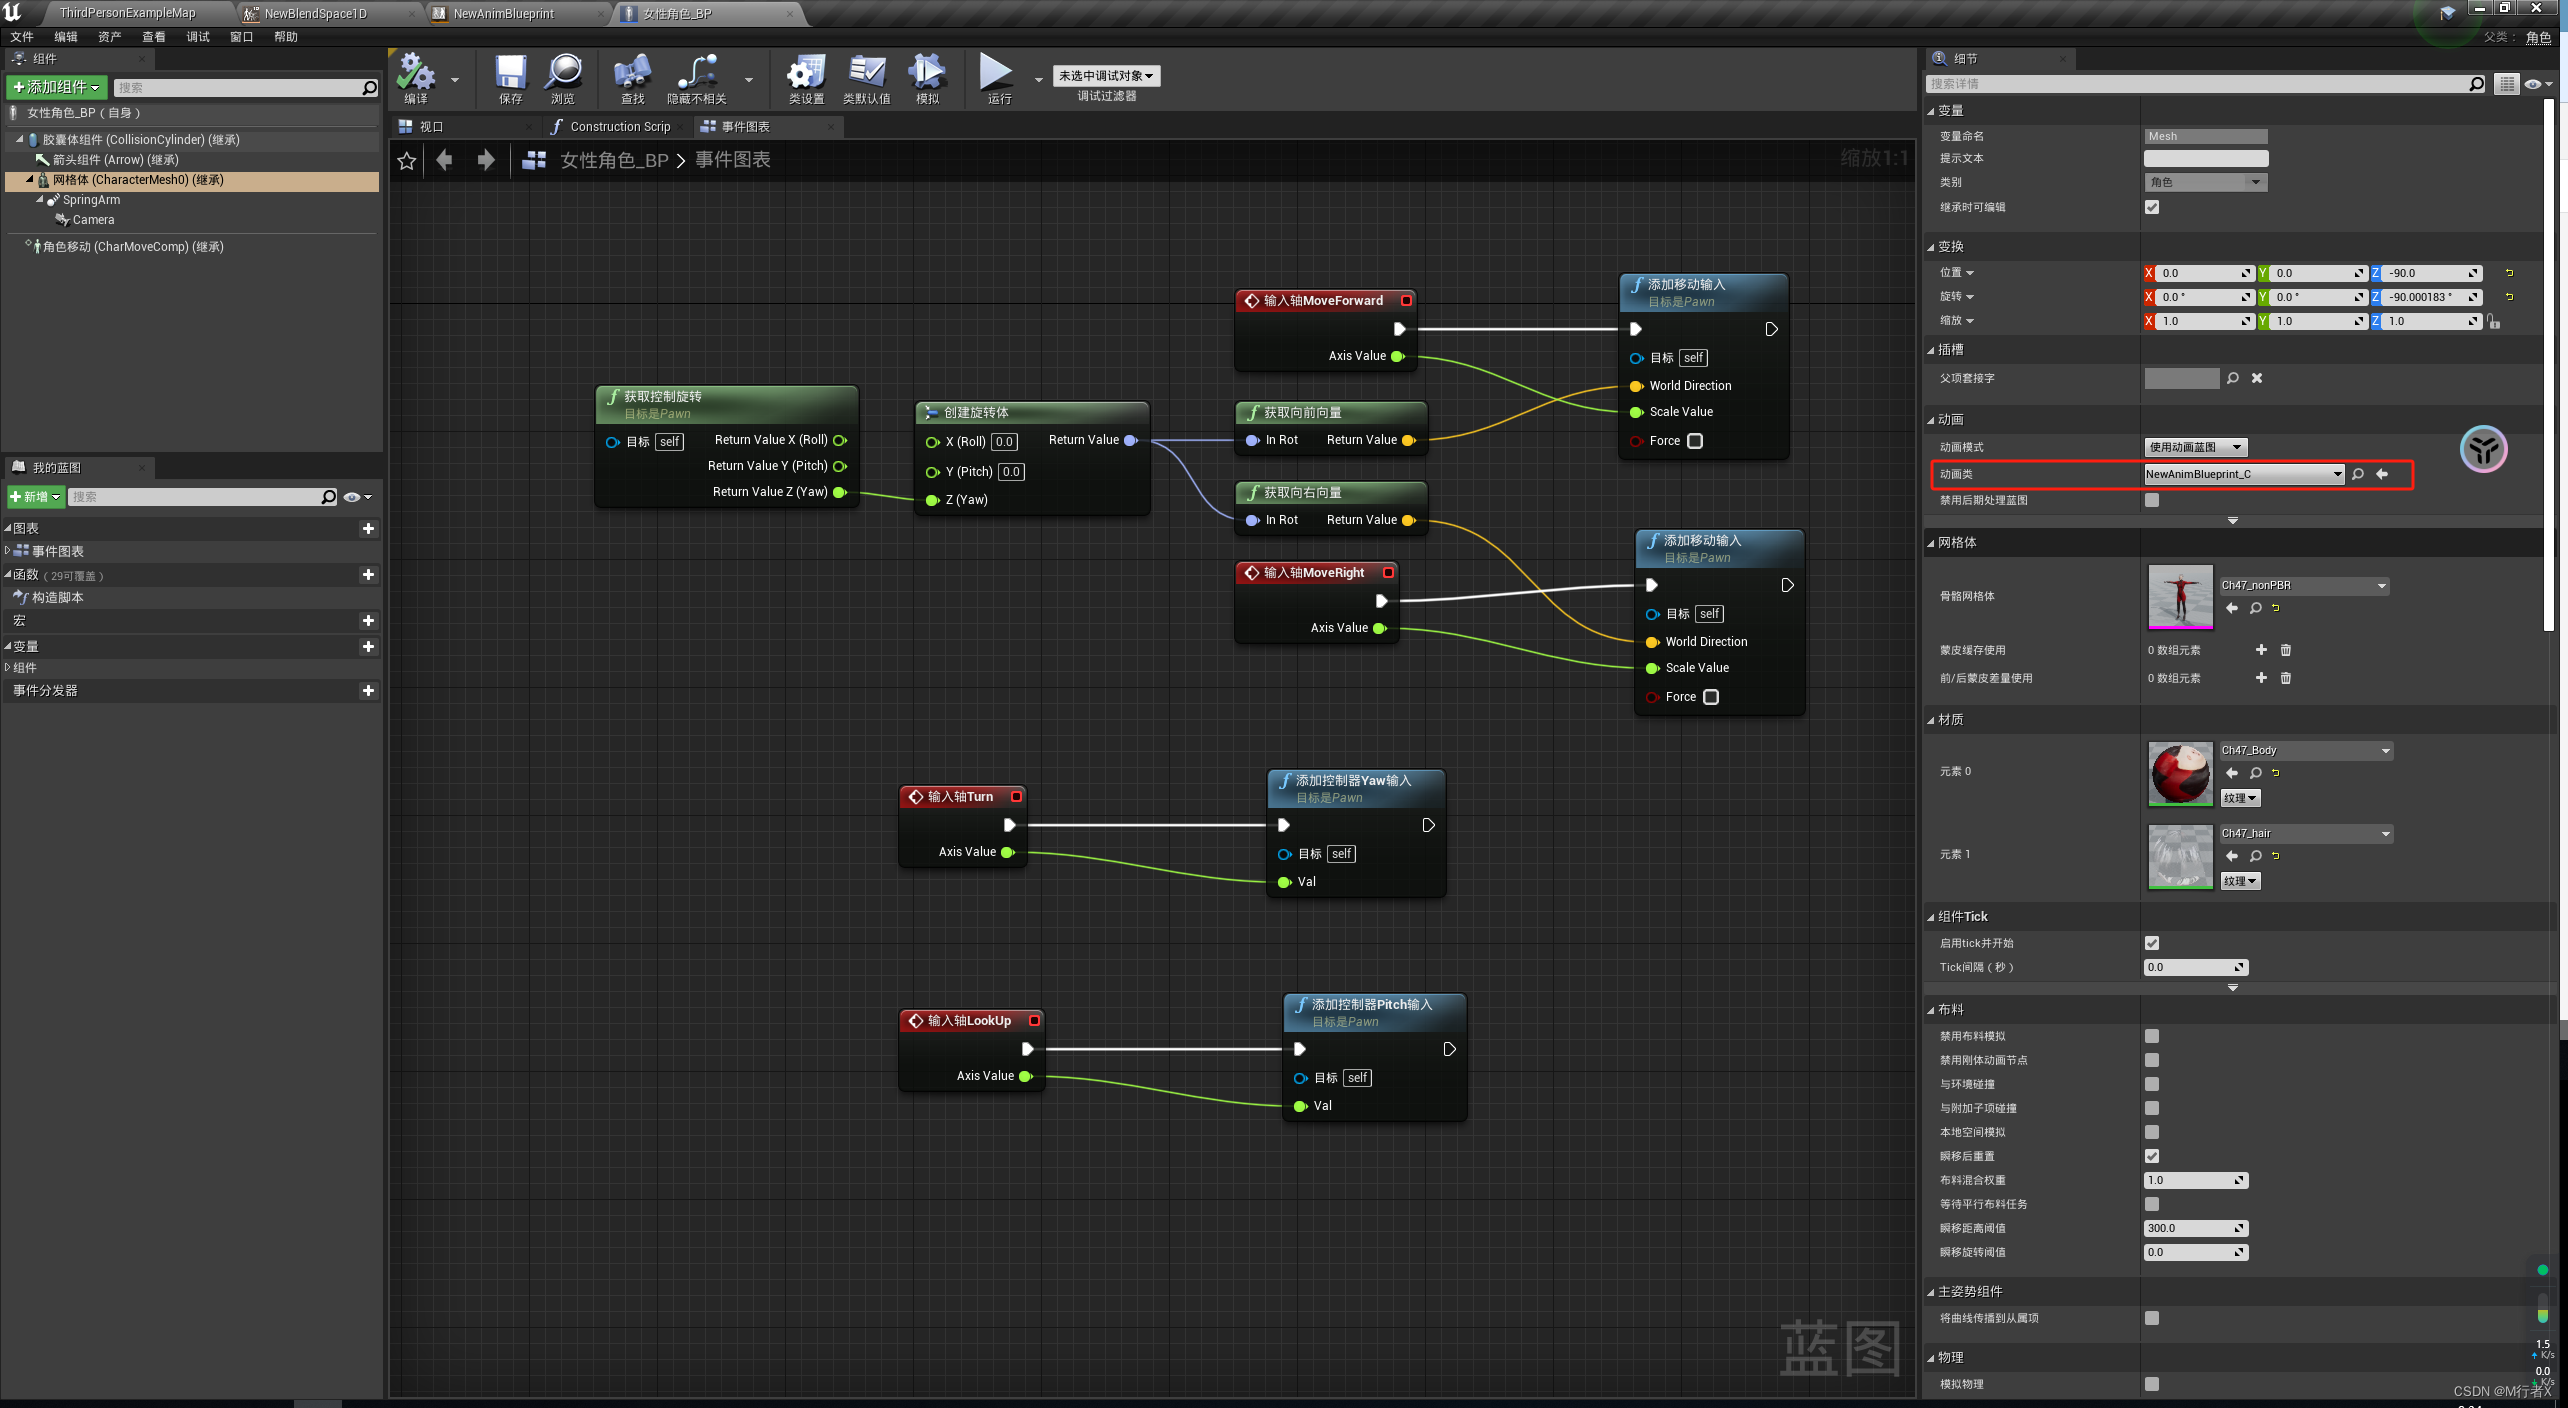Enable 模拟物理 checkbox
The image size is (2568, 1408).
coord(2152,1384)
